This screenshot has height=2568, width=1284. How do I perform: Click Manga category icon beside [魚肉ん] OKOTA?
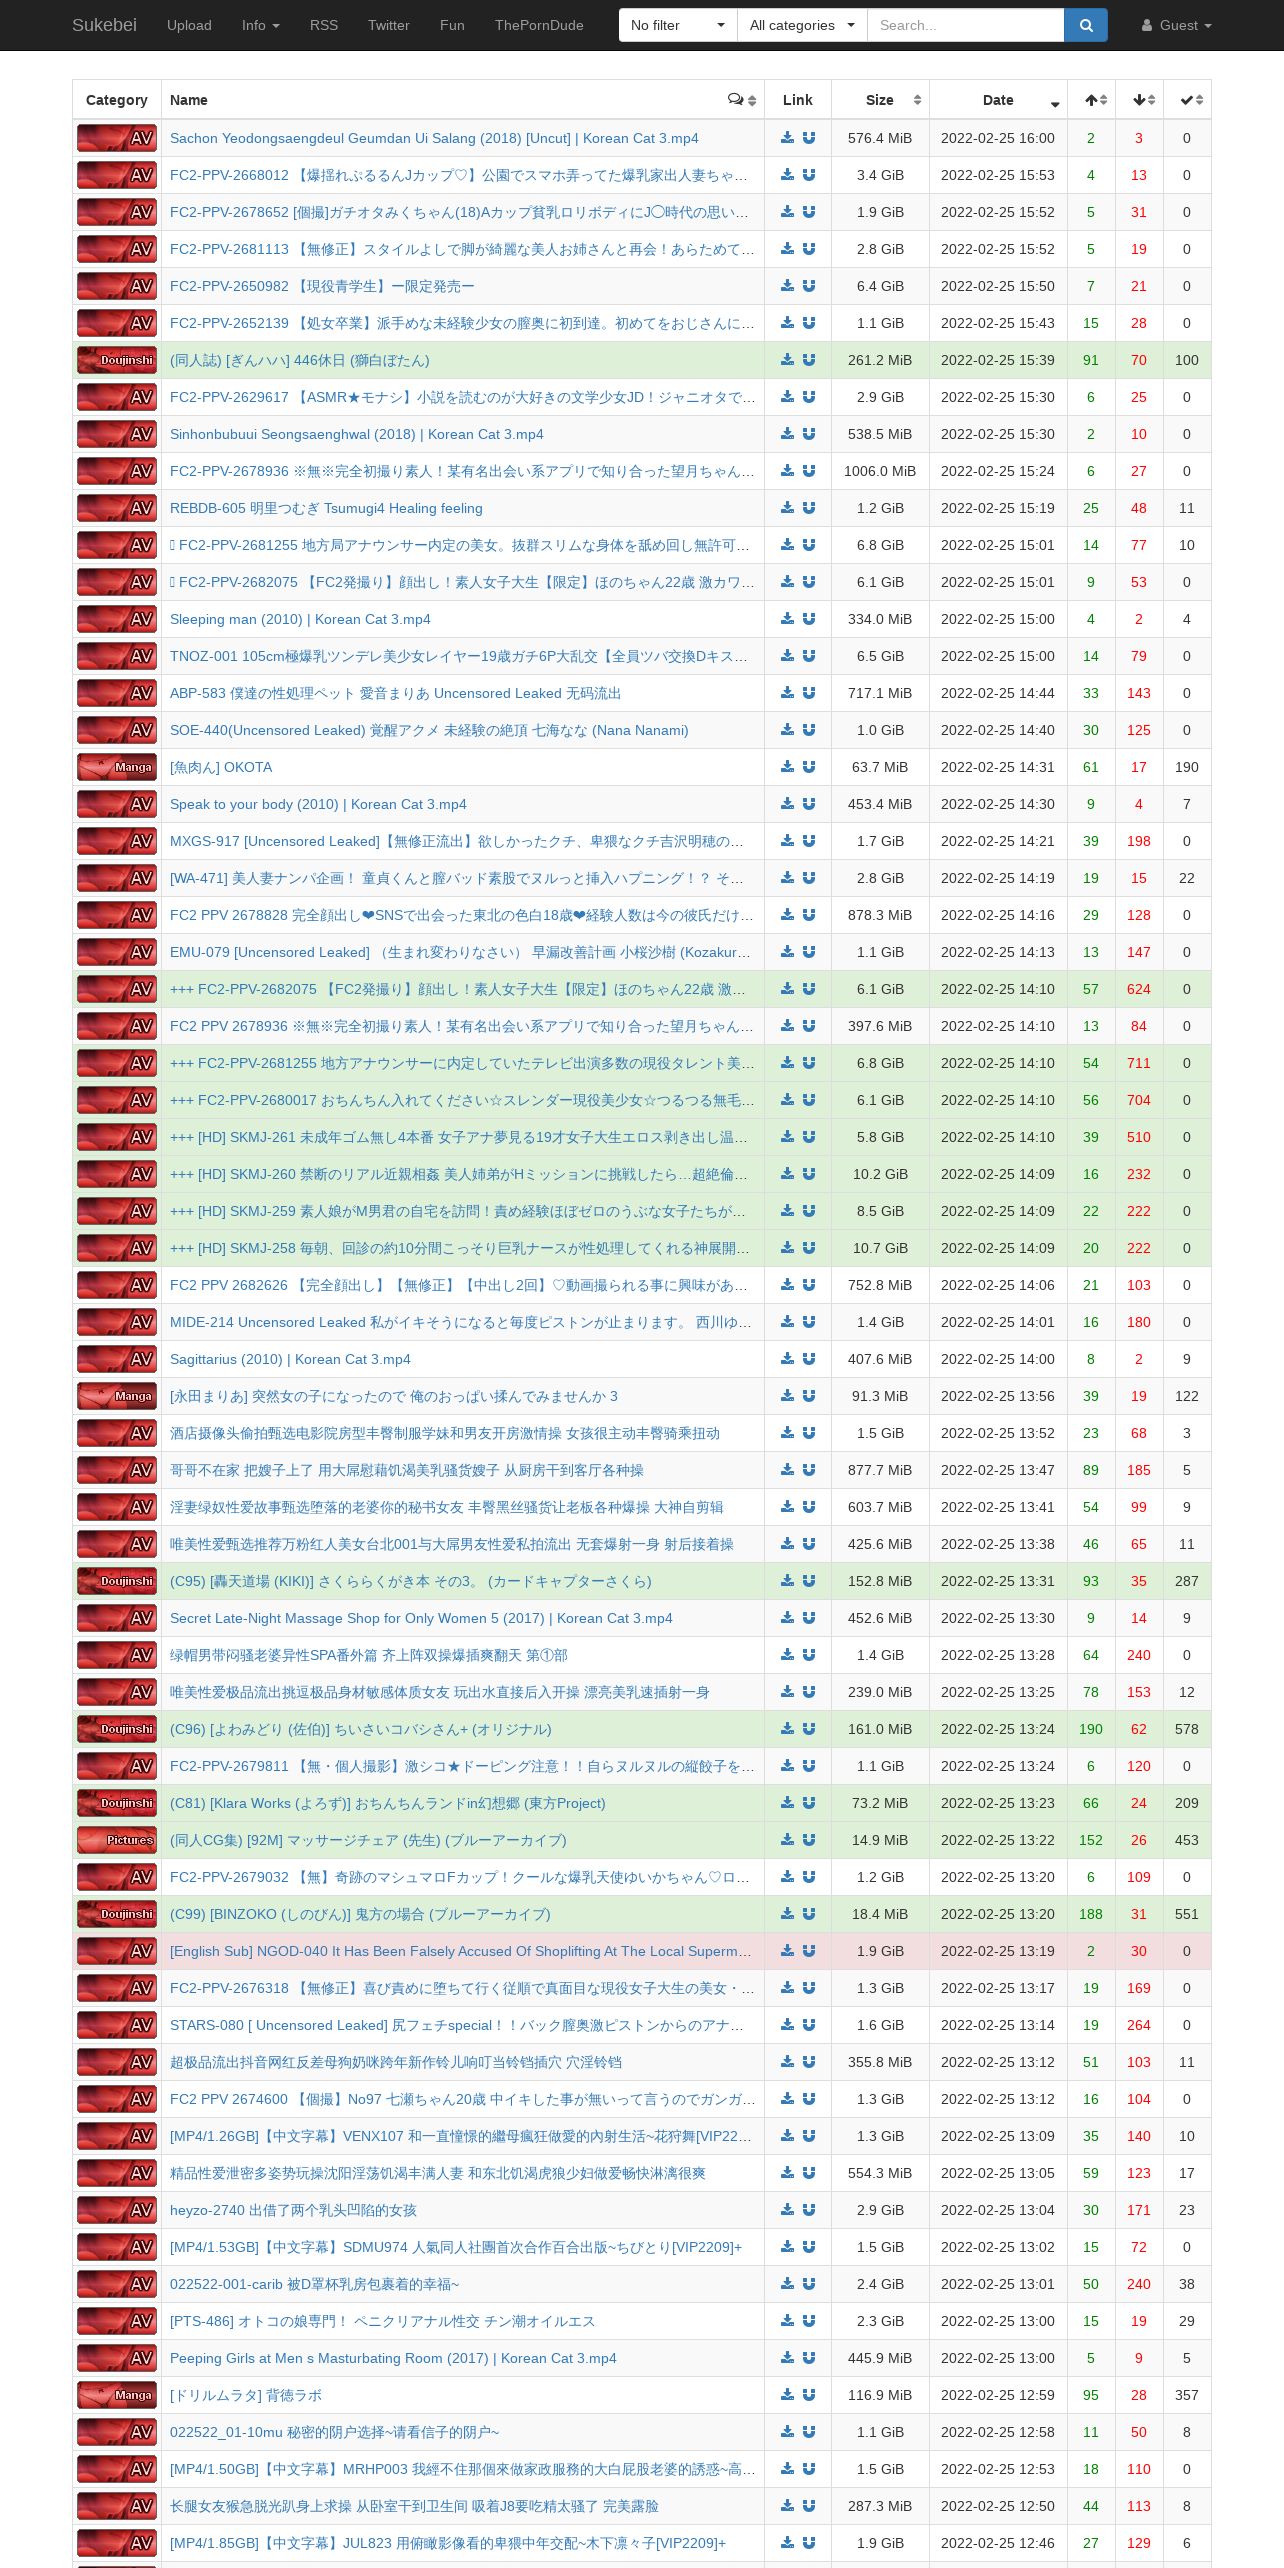pos(117,767)
